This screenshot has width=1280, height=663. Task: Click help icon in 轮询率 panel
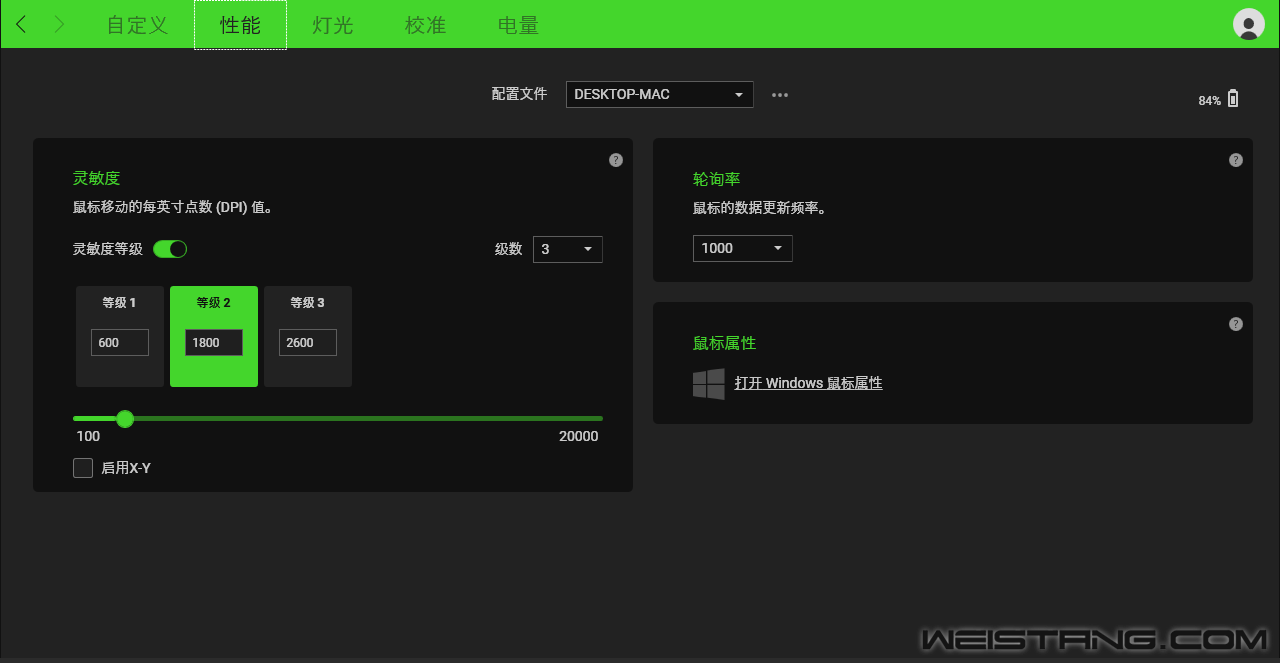coord(1236,160)
